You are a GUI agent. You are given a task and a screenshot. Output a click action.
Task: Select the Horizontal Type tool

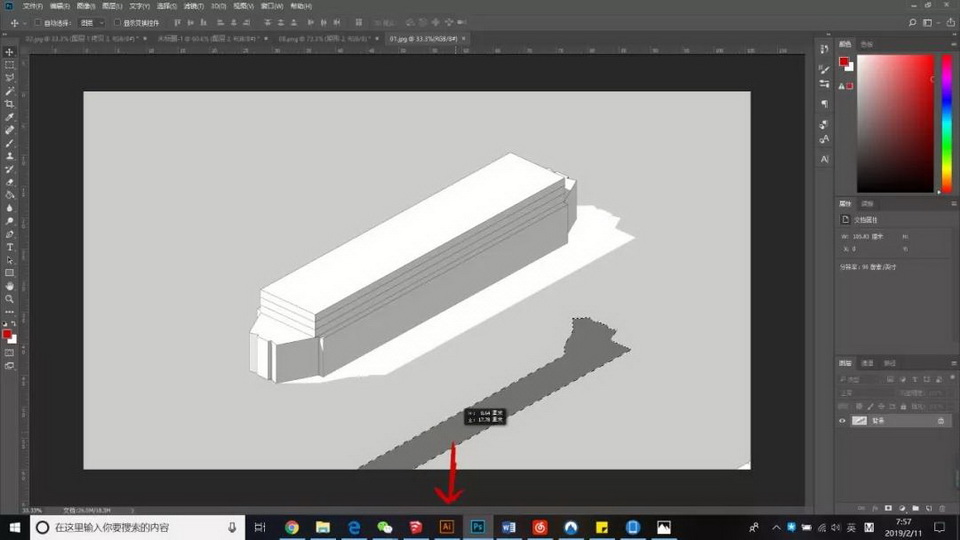10,247
